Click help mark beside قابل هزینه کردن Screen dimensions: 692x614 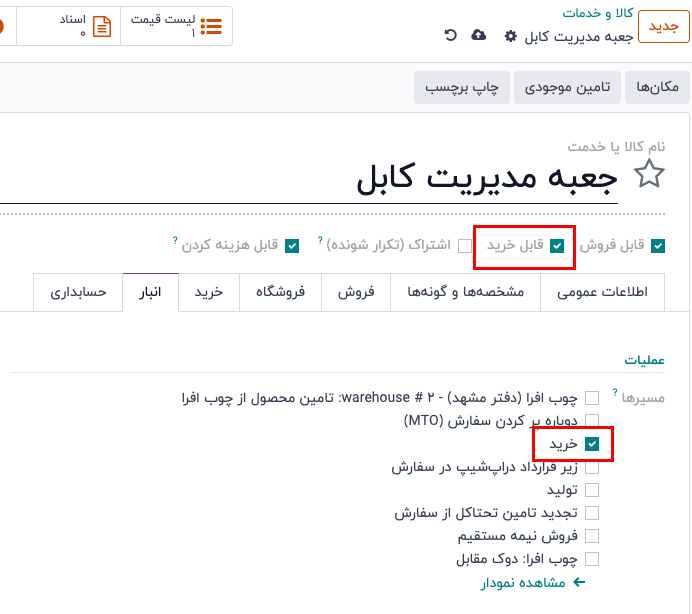pyautogui.click(x=175, y=241)
